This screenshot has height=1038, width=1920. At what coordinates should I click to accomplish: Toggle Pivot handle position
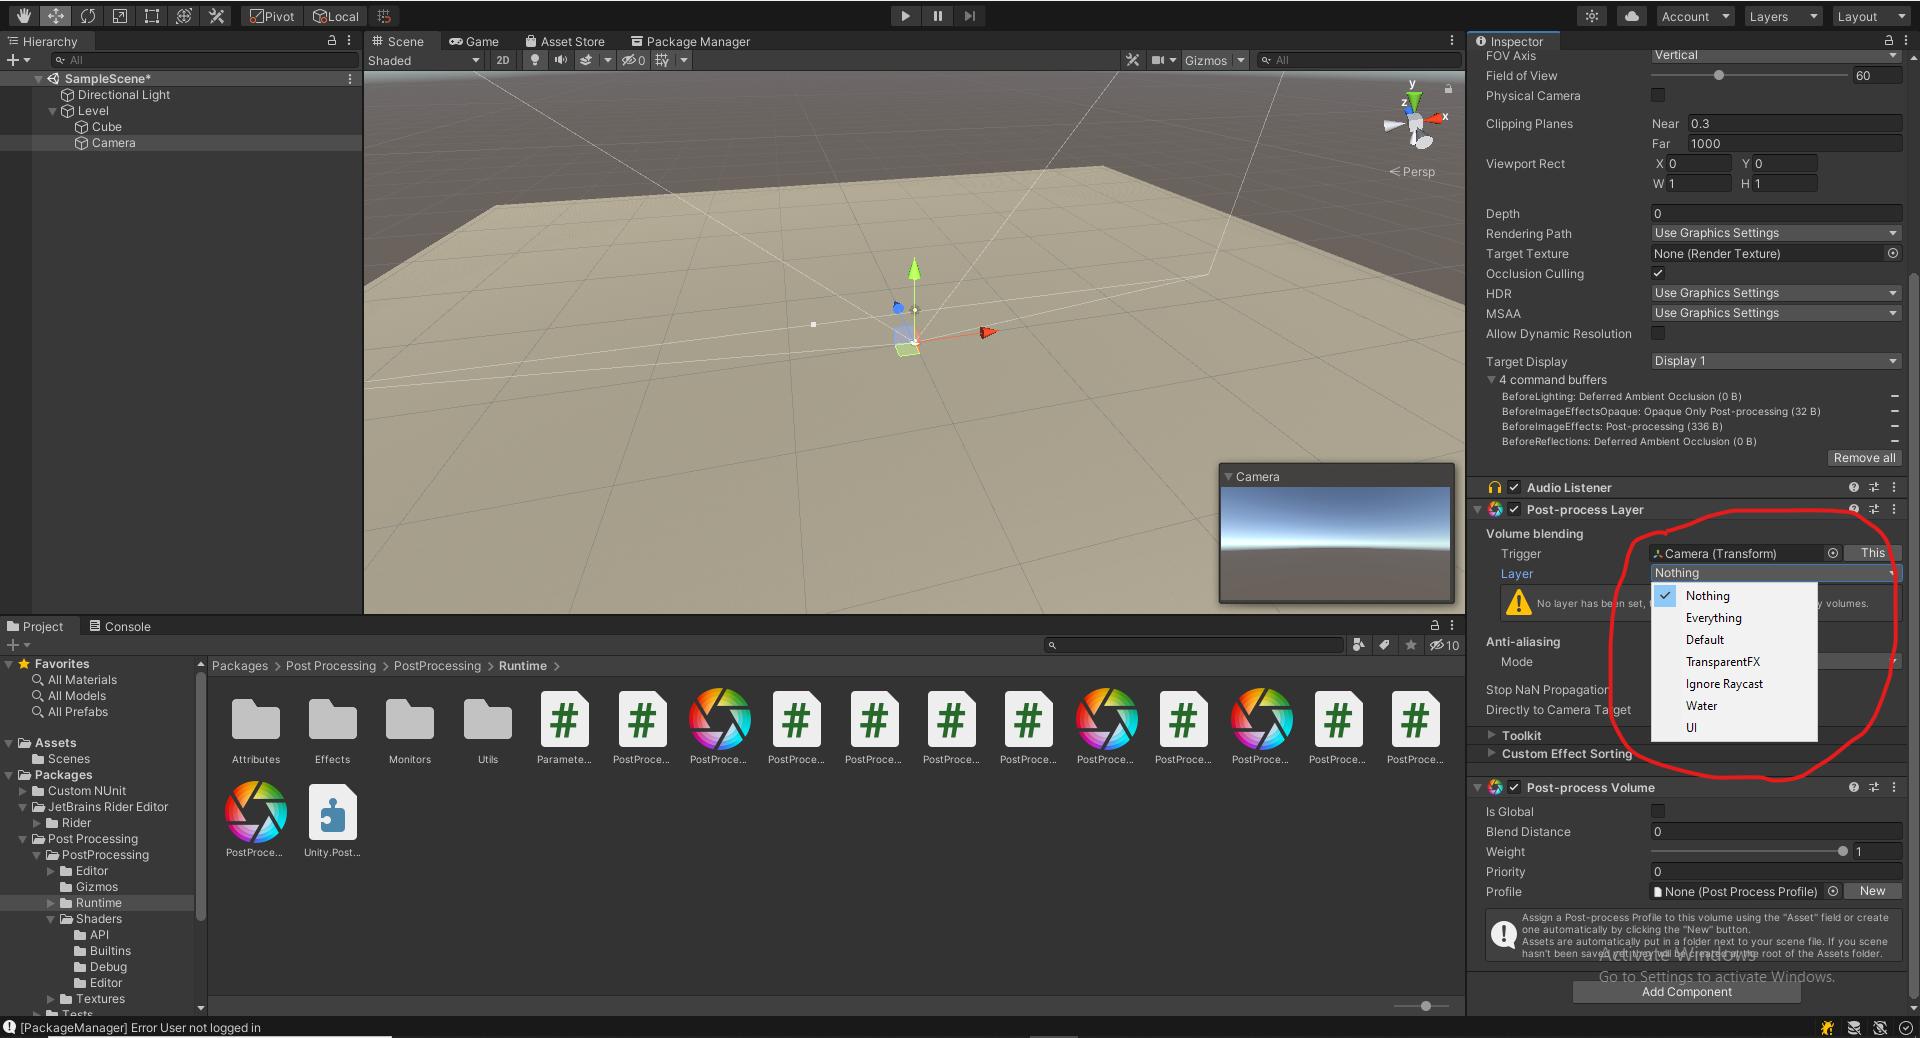tap(272, 16)
